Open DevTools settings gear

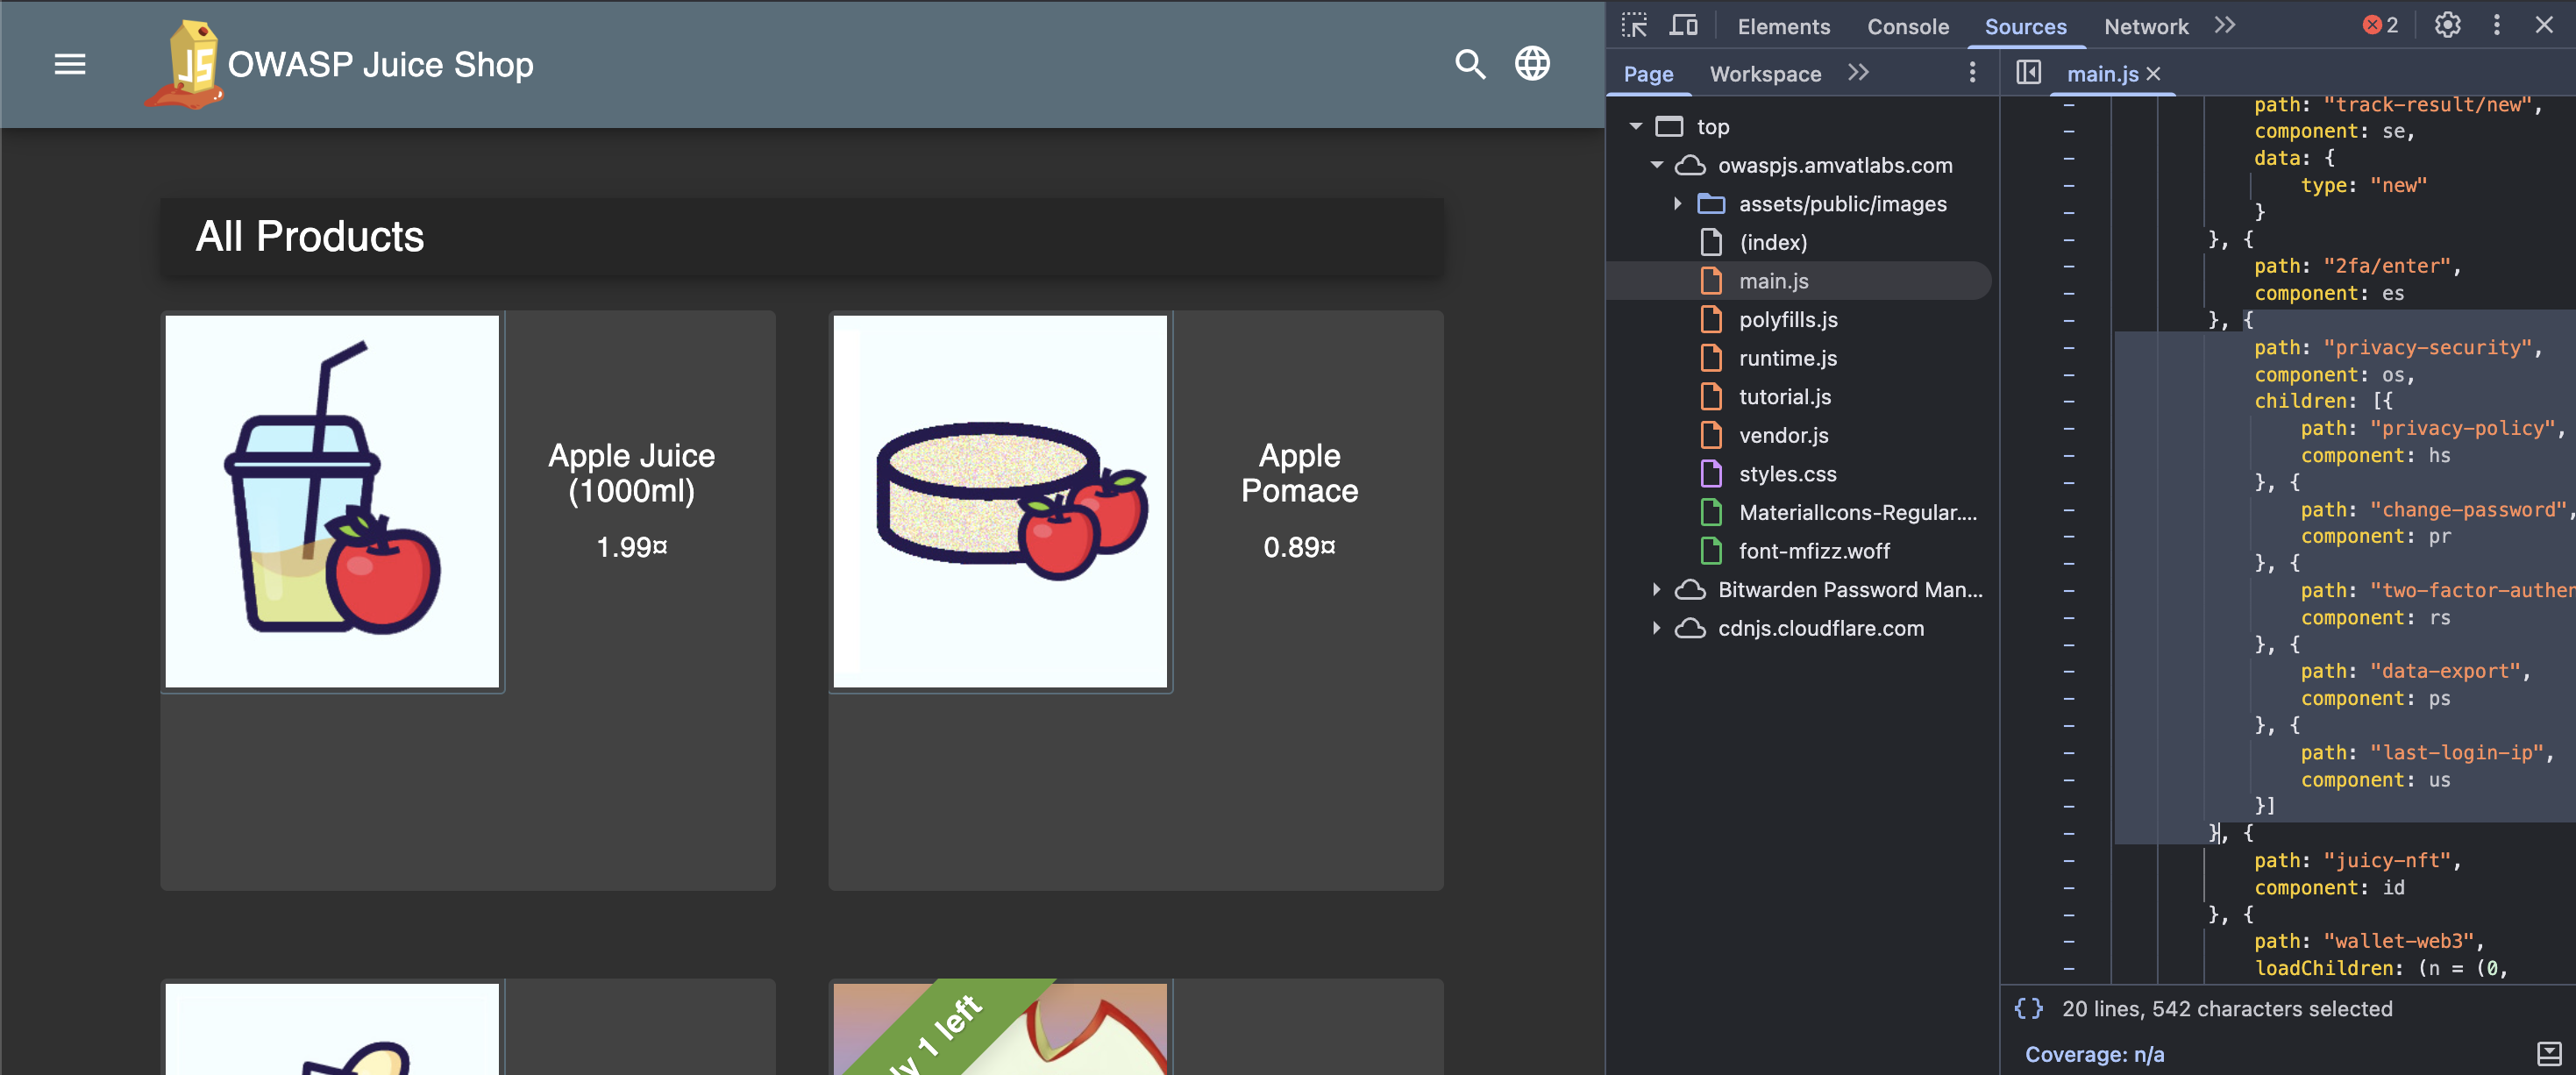point(2446,26)
